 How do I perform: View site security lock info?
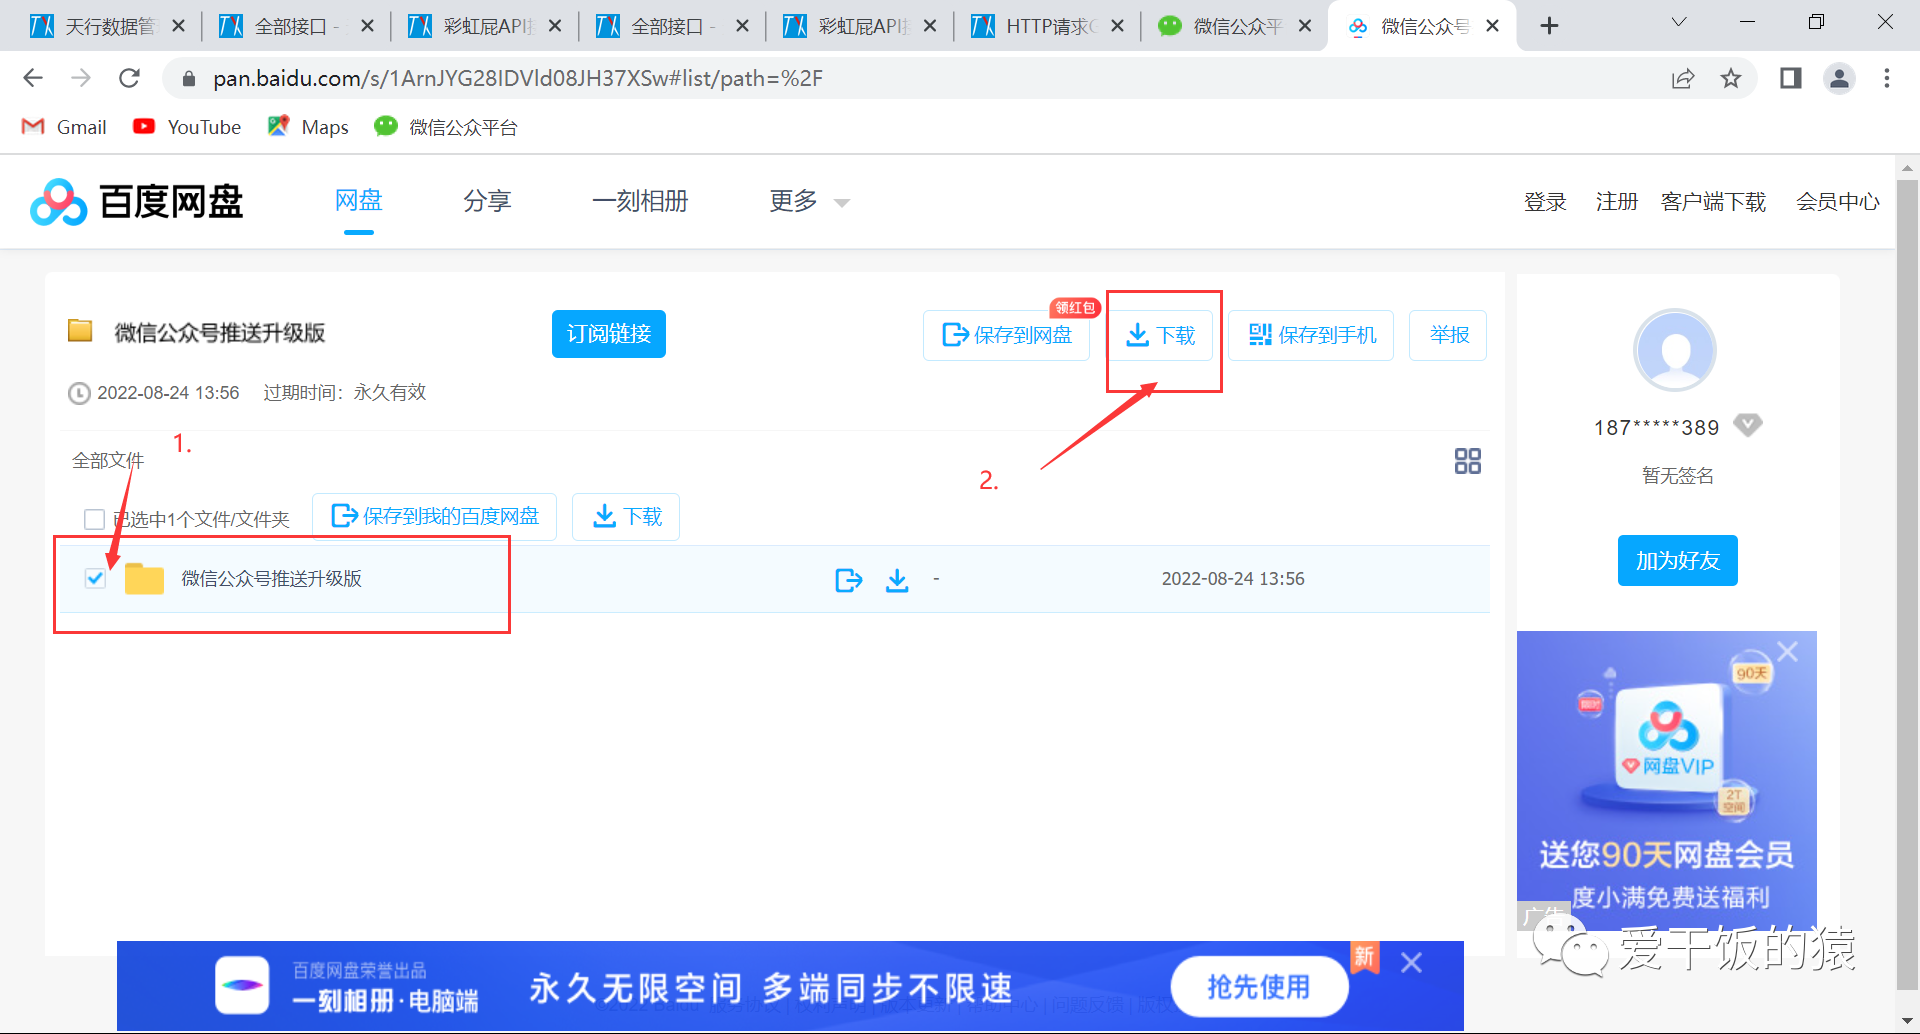(187, 78)
